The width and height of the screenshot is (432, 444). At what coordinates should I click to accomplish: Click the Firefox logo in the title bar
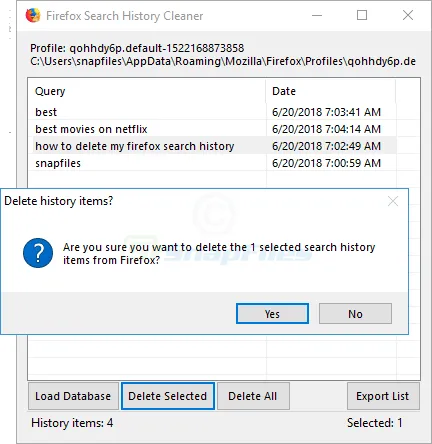[33, 15]
